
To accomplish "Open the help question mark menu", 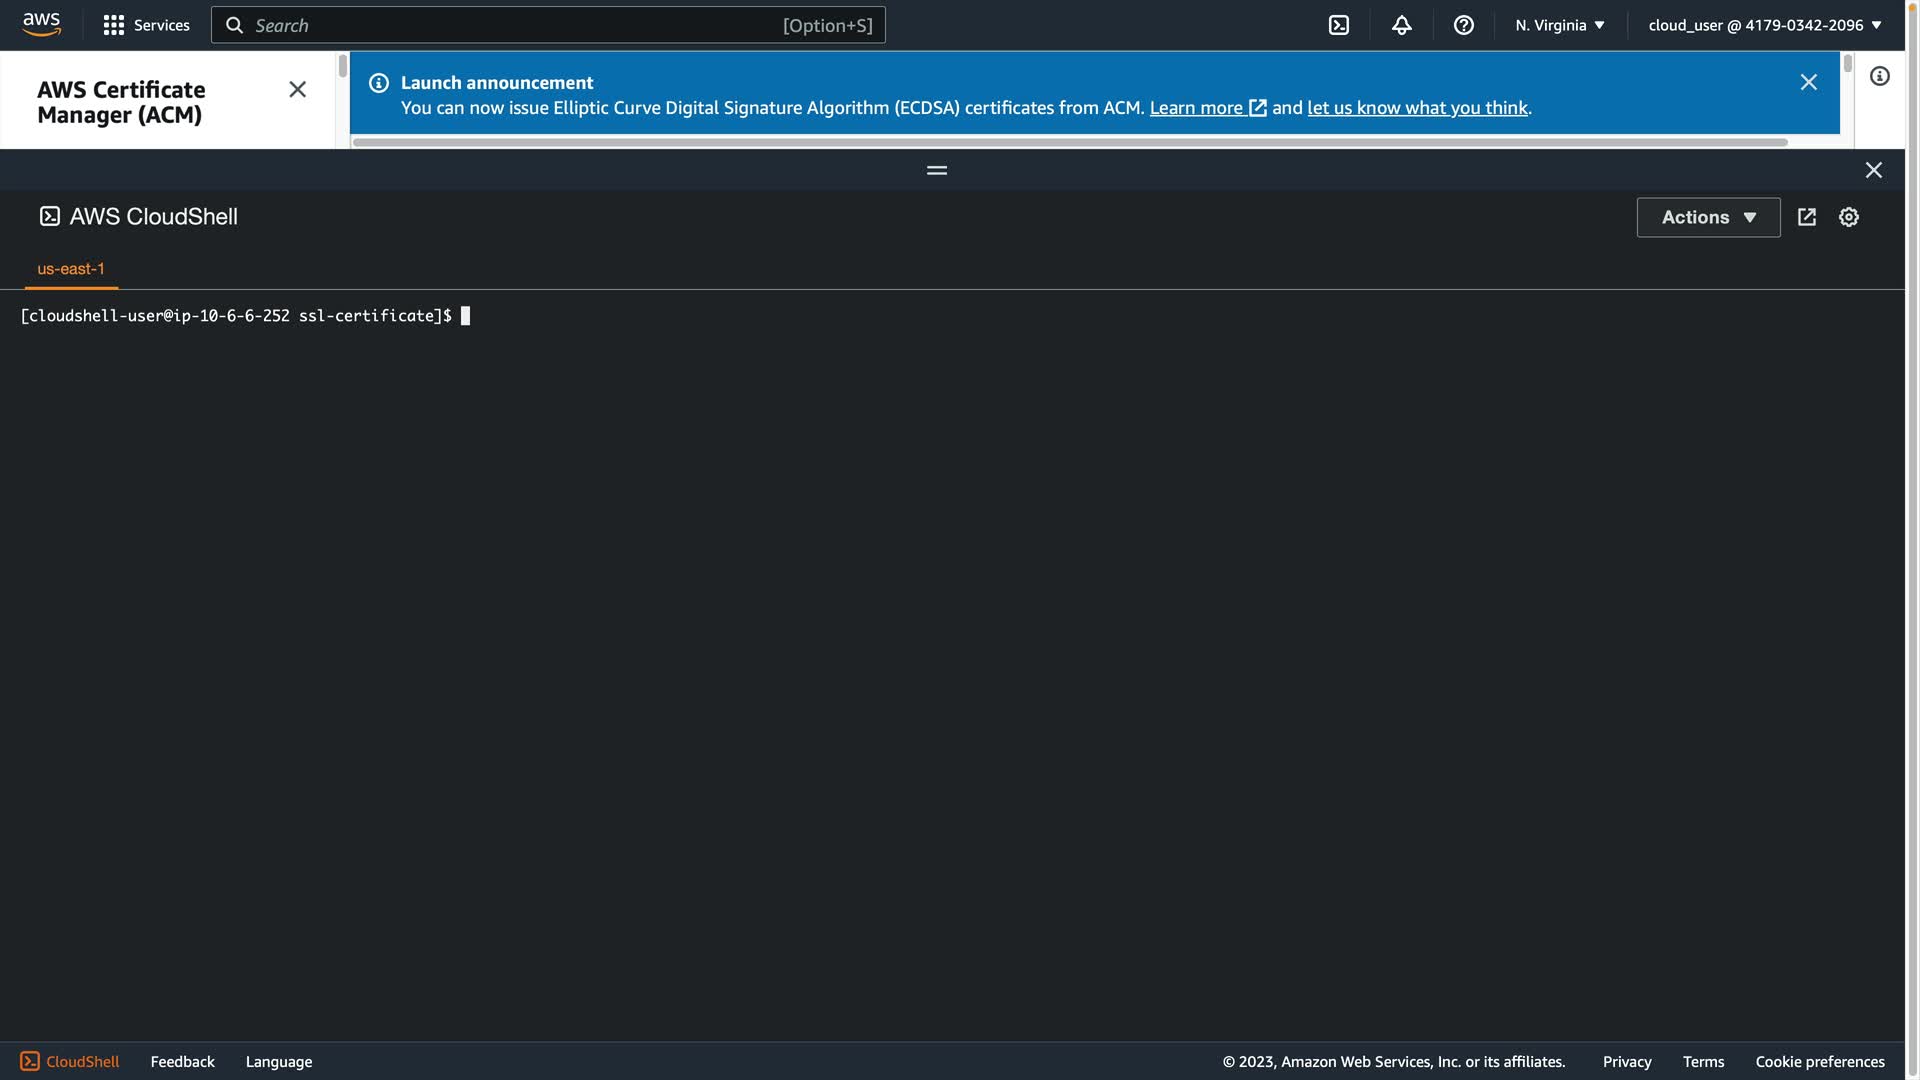I will click(1463, 25).
